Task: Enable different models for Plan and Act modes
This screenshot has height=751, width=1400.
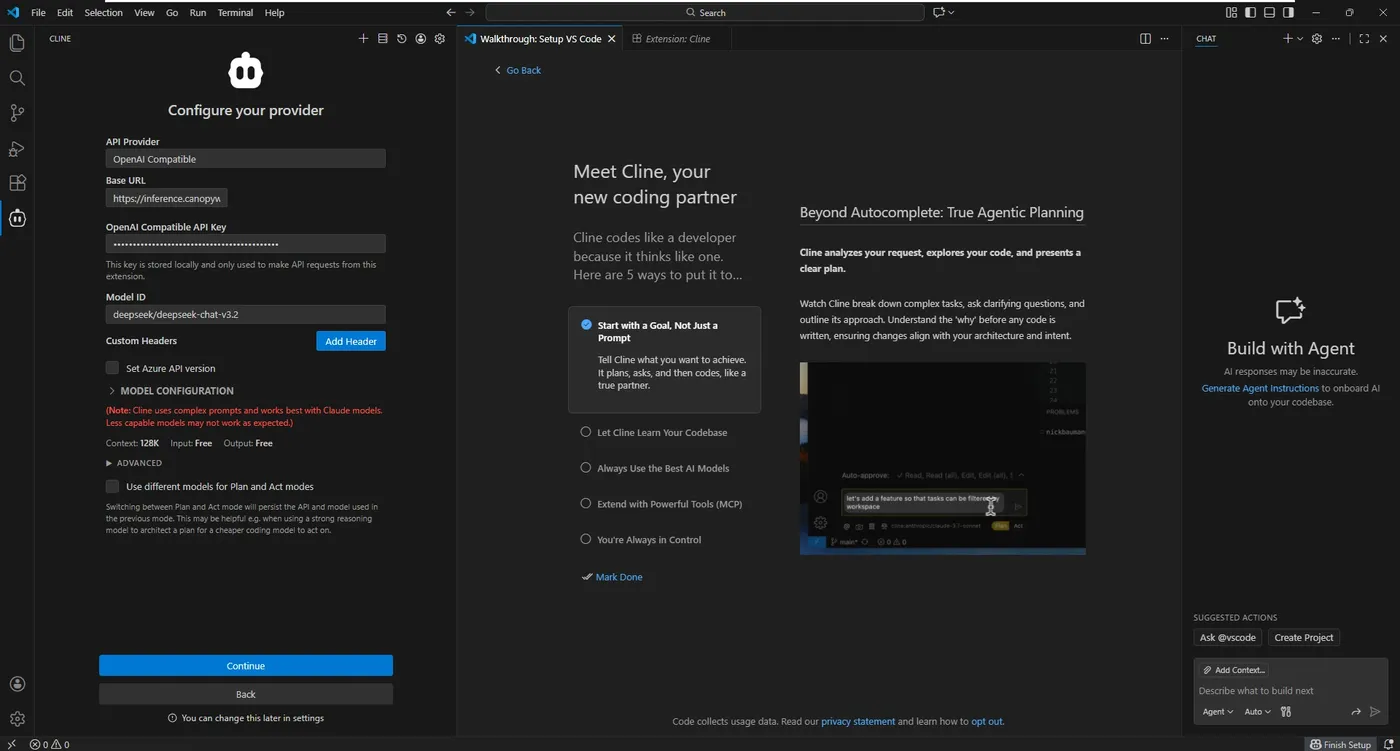Action: point(112,486)
